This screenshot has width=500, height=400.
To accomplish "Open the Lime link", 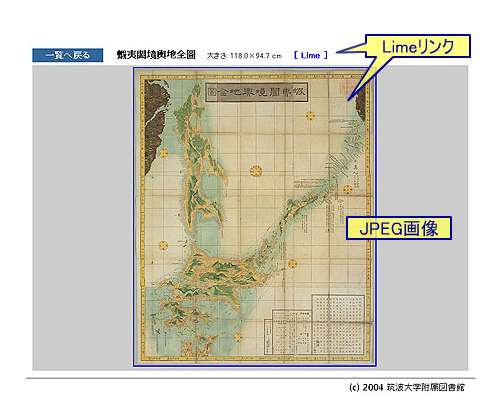I will tap(311, 55).
